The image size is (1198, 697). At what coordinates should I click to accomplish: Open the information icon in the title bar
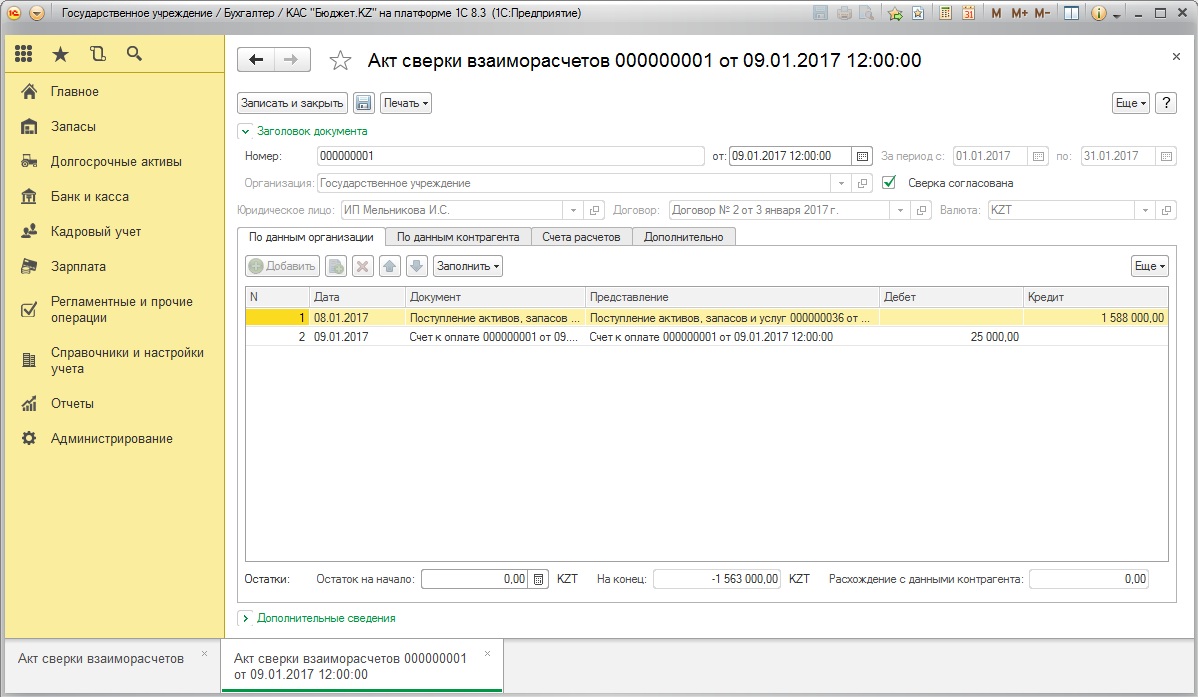click(1098, 13)
